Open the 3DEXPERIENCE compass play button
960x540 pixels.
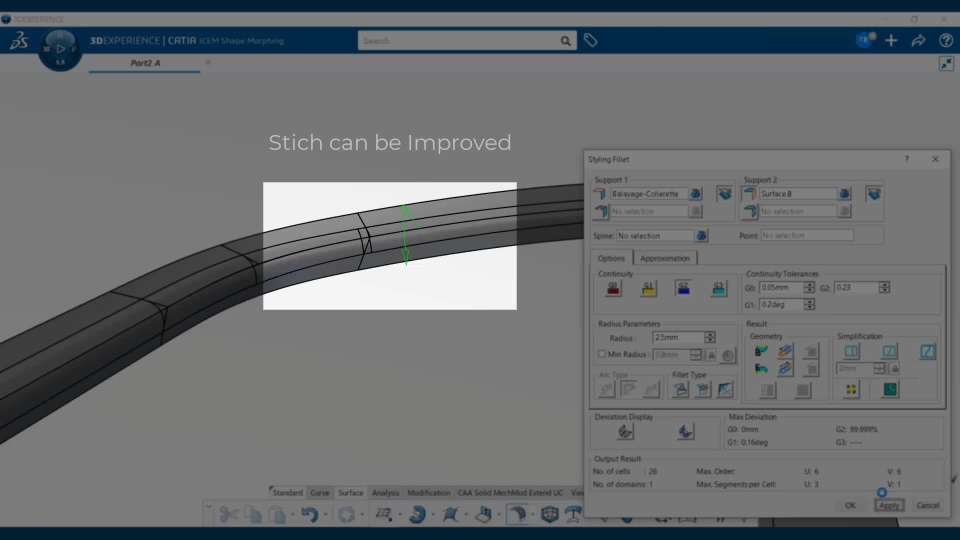[60, 49]
